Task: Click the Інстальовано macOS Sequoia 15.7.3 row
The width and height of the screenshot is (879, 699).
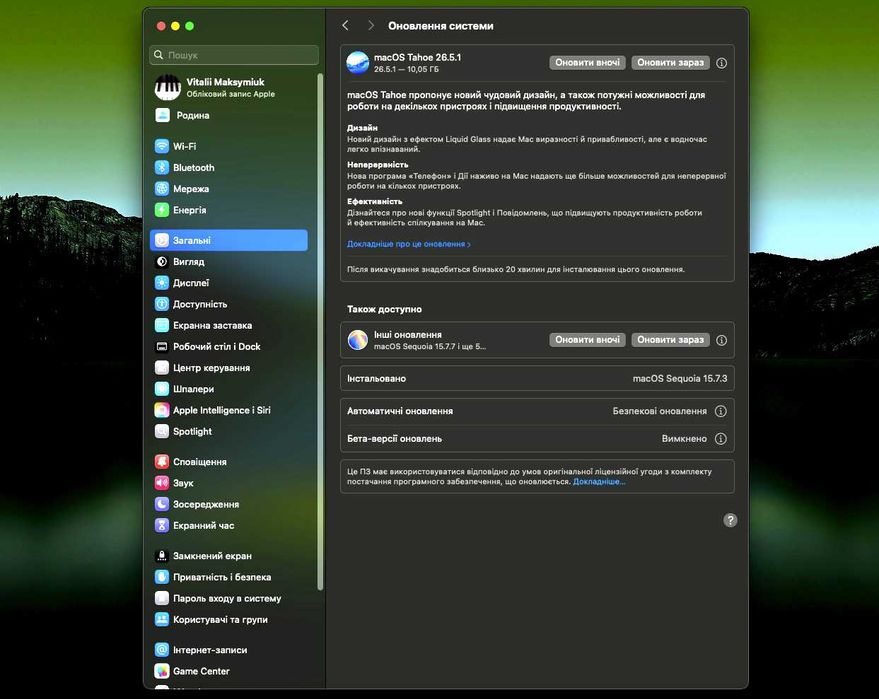Action: [537, 378]
